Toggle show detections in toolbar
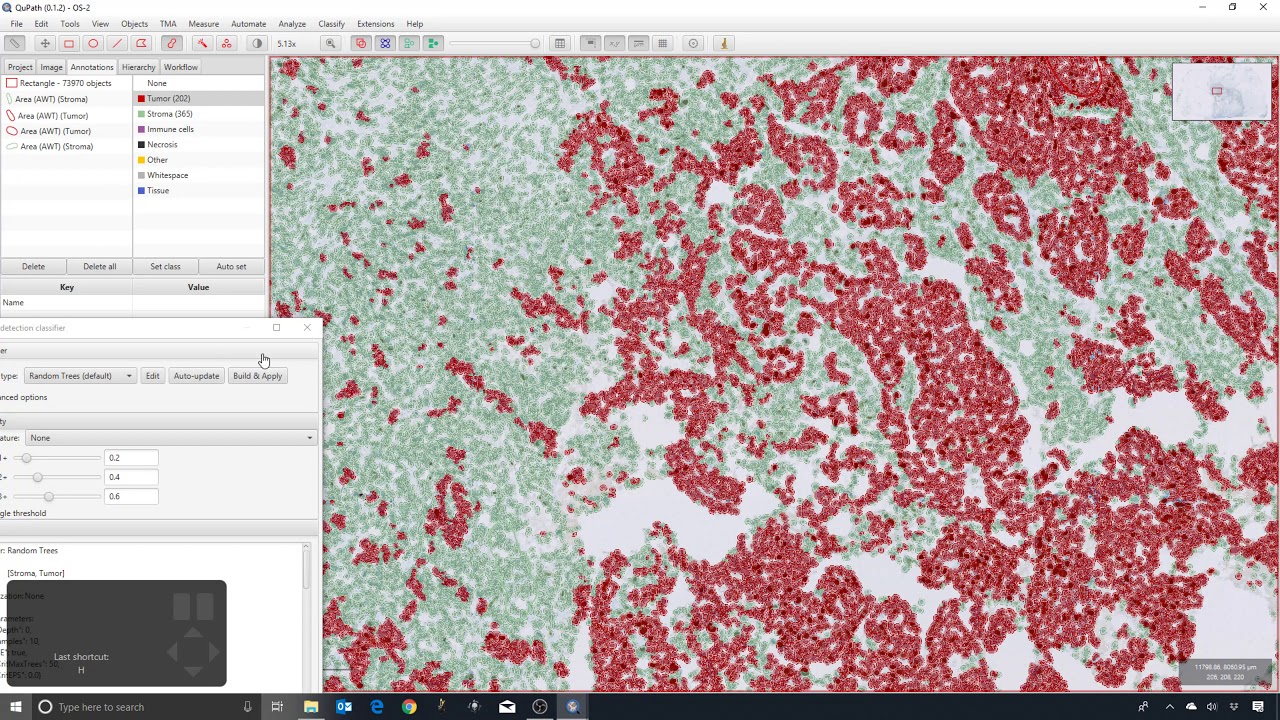The image size is (1280, 720). click(409, 43)
